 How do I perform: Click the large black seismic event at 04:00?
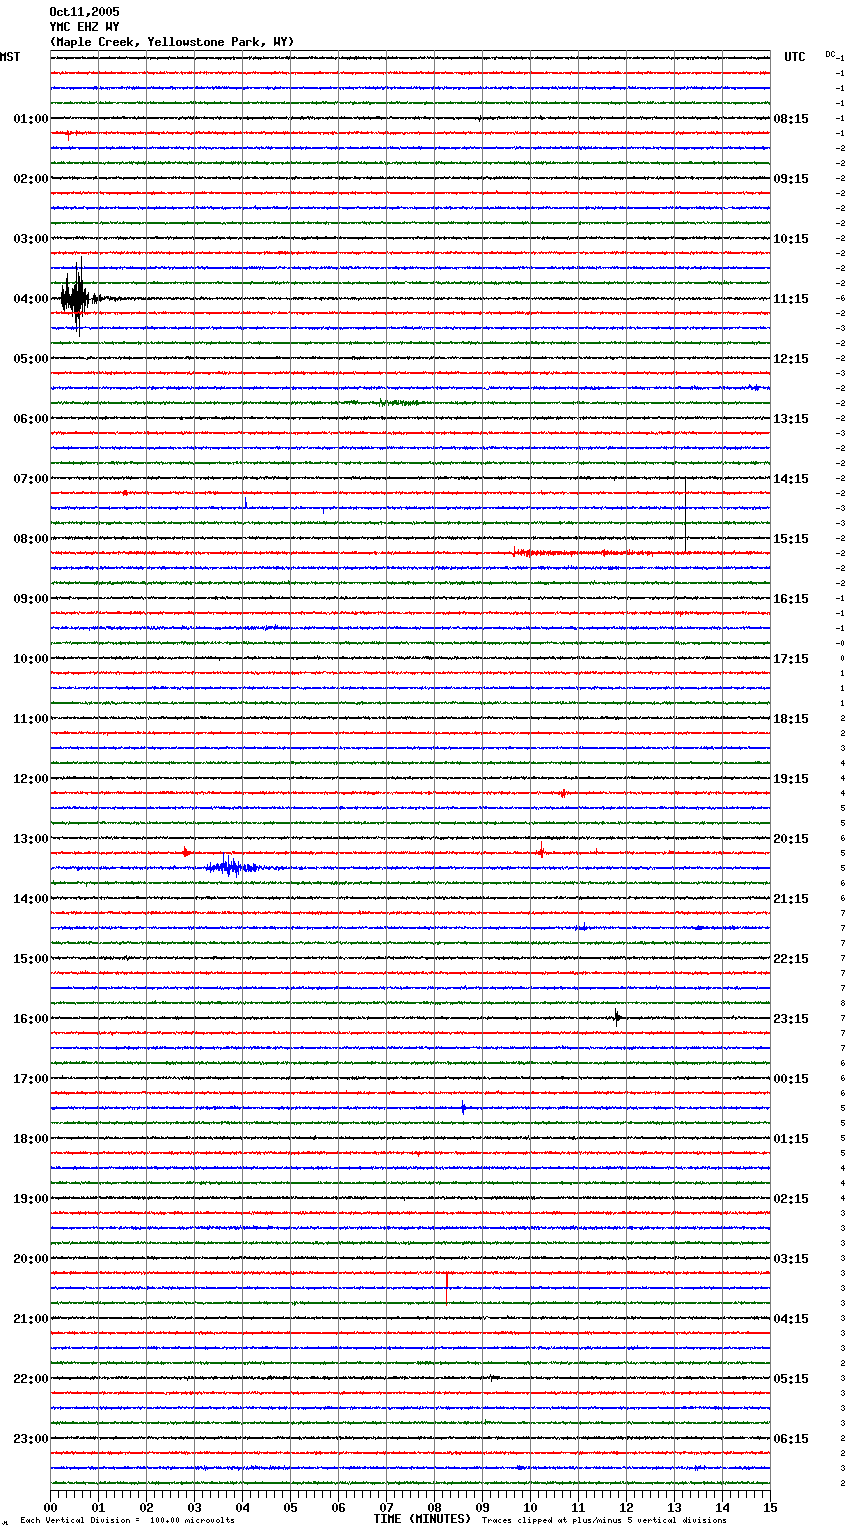[78, 297]
